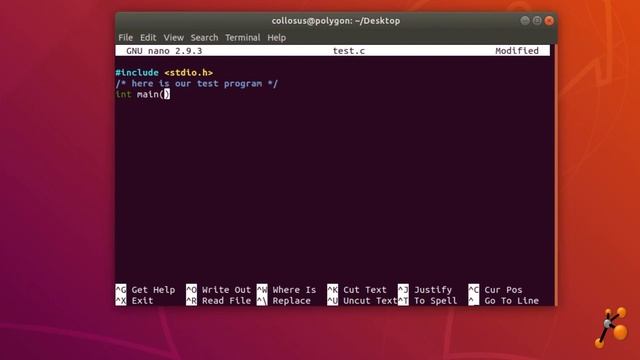Image resolution: width=640 pixels, height=360 pixels.
Task: Minimize the terminal window
Action: click(x=525, y=20)
